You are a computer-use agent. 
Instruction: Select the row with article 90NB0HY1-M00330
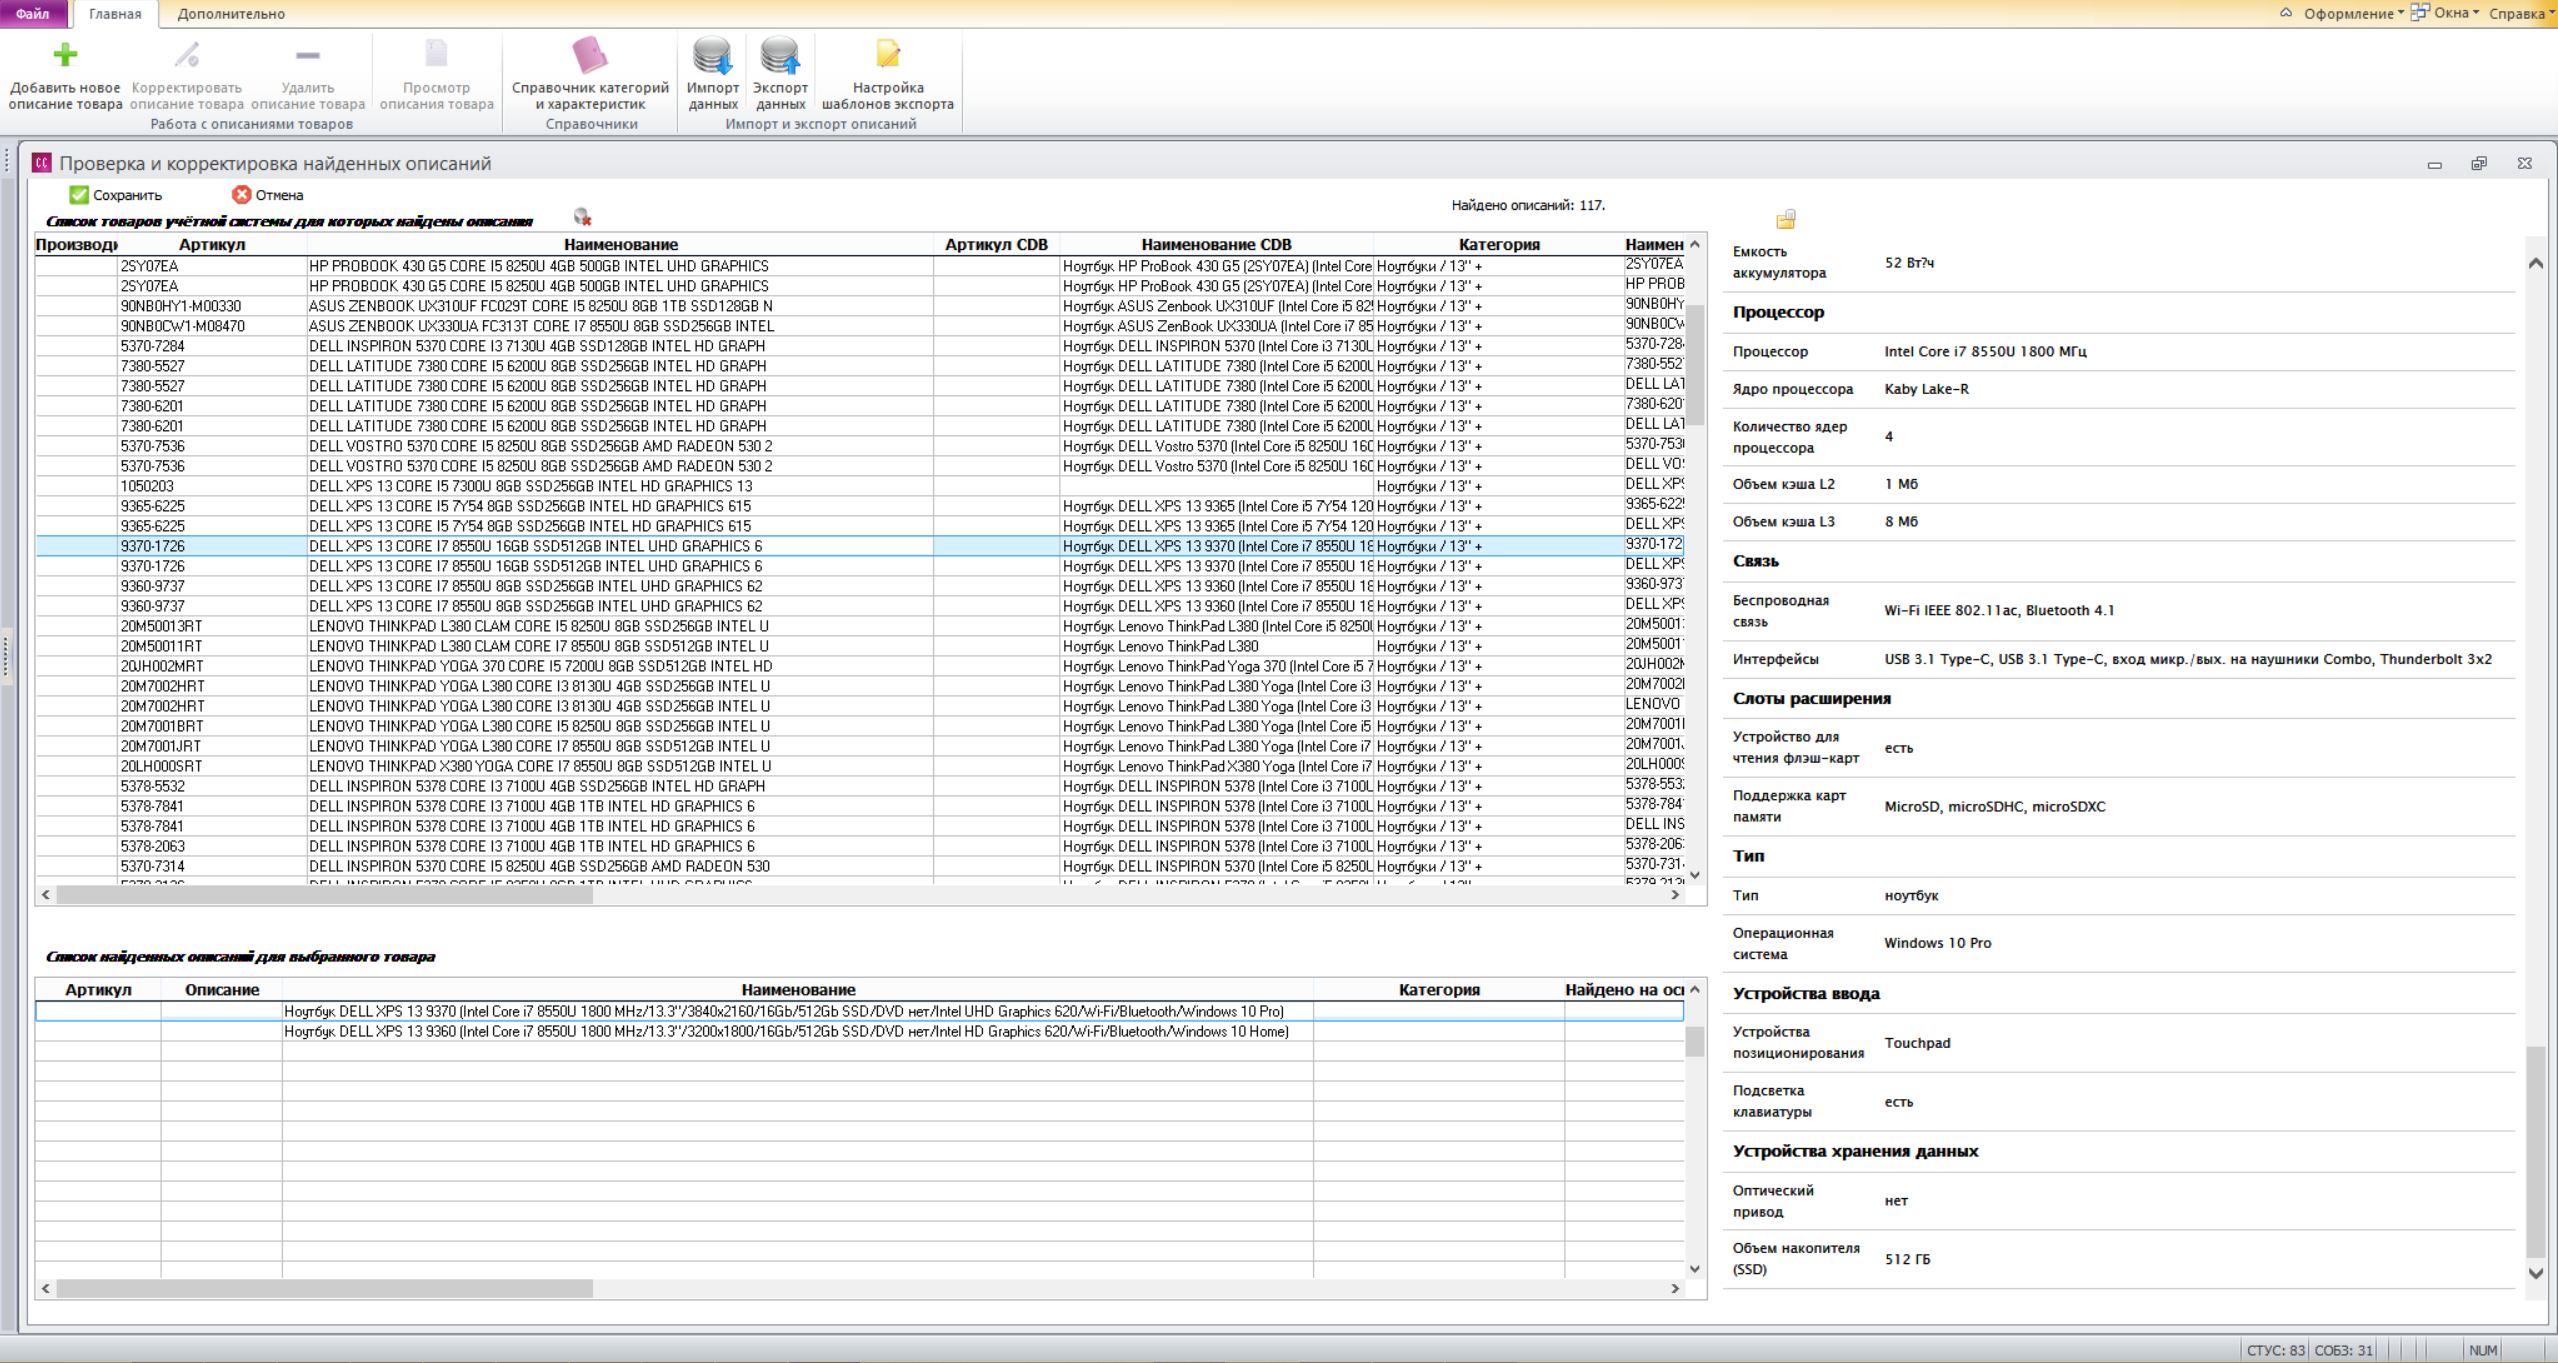[x=860, y=306]
